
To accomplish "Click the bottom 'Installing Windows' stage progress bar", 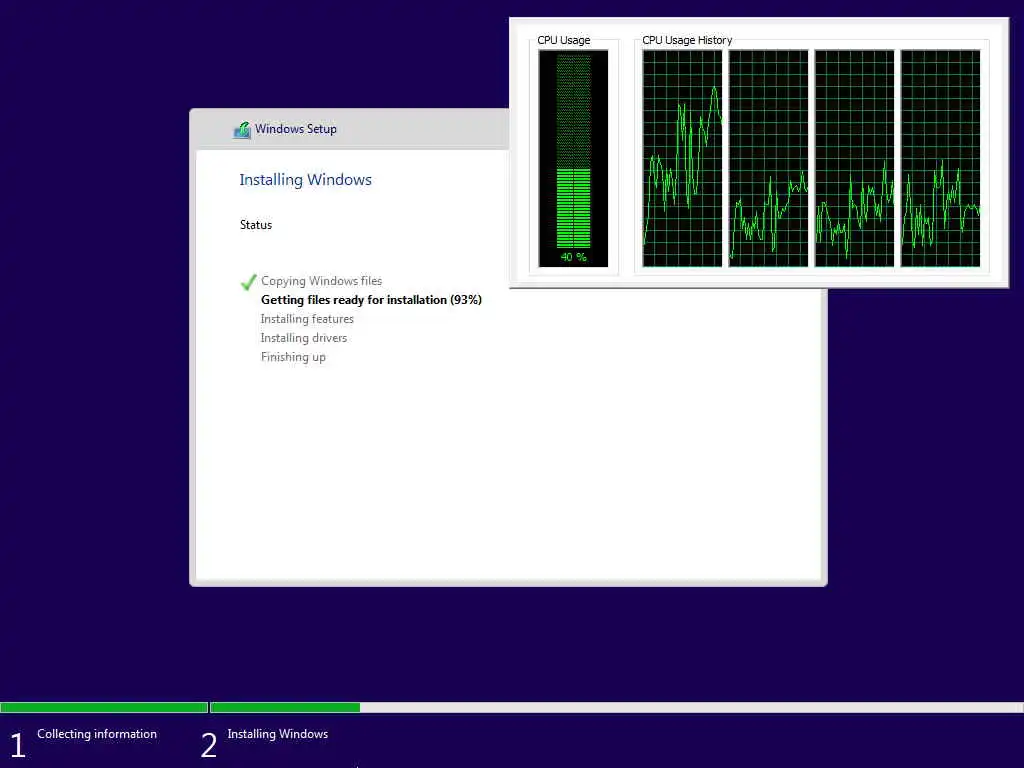I will (x=616, y=707).
